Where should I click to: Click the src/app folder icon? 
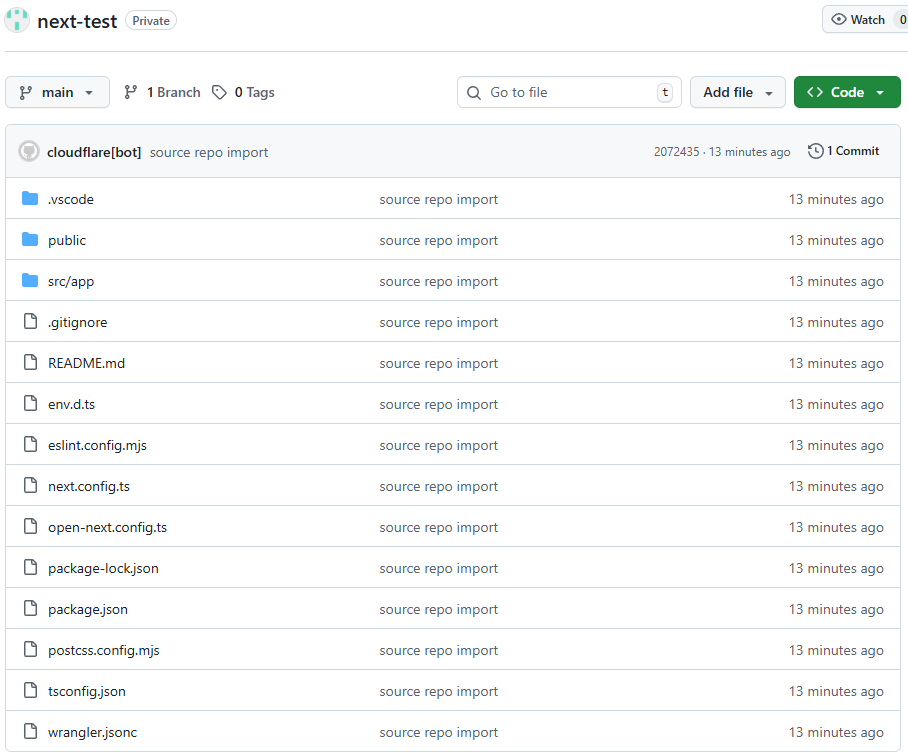30,281
